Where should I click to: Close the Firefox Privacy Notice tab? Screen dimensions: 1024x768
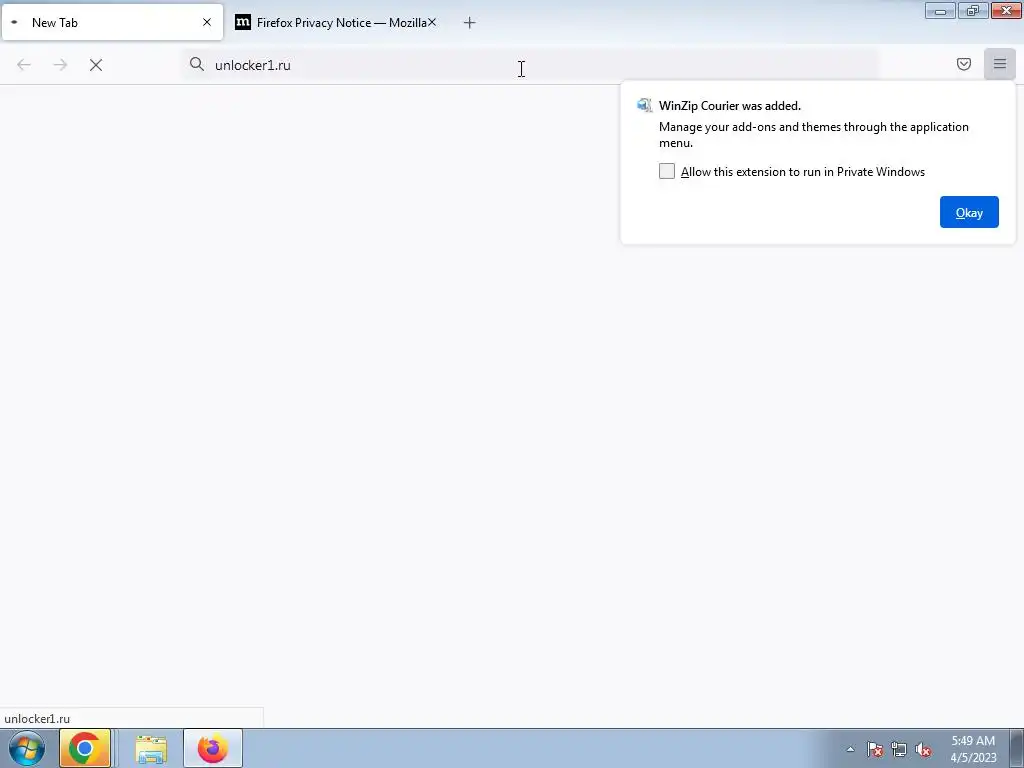(x=432, y=22)
